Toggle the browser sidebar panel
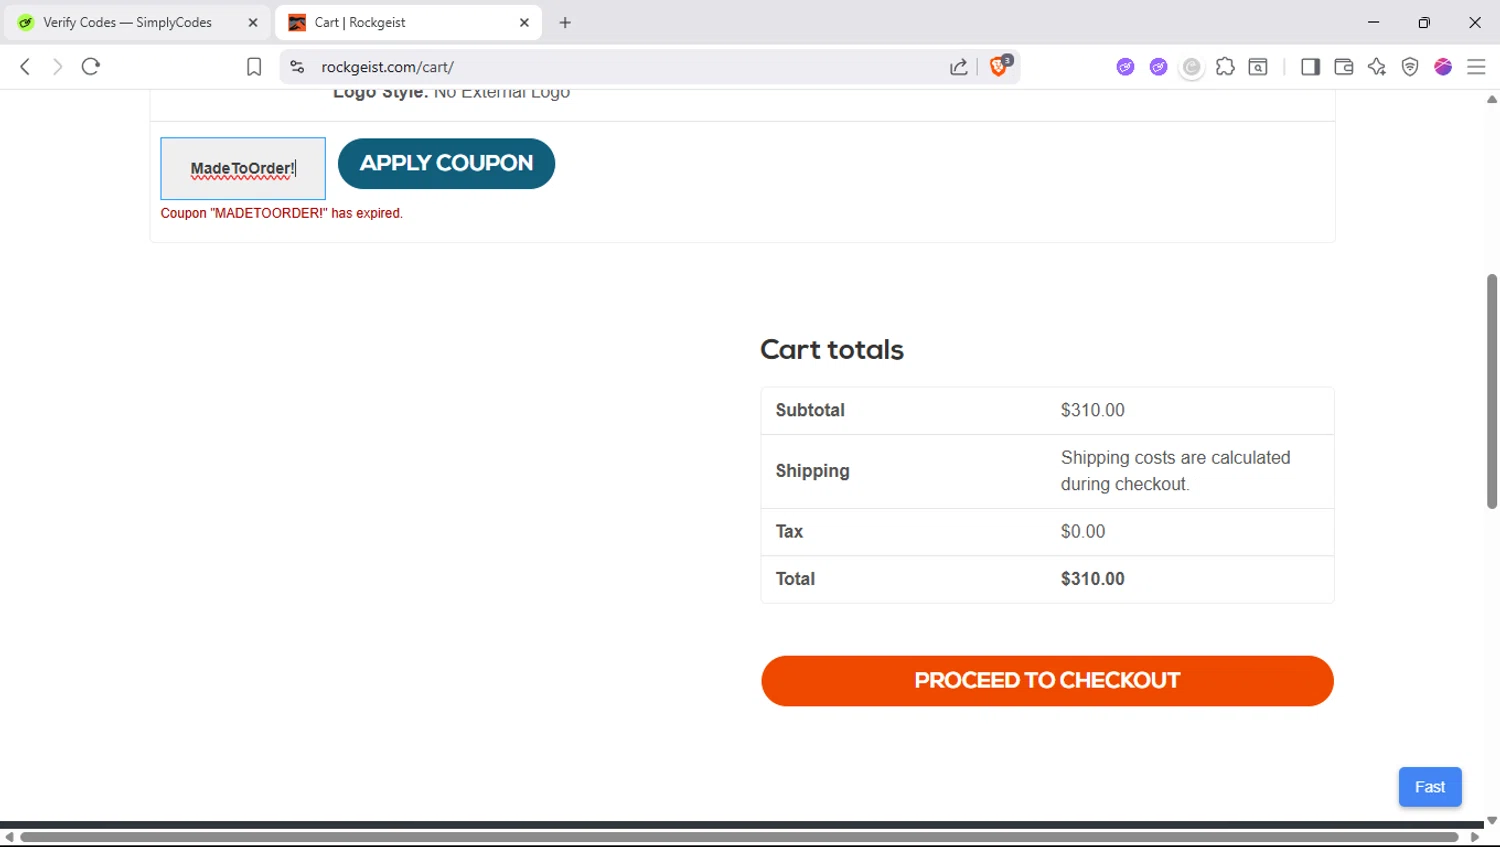Image resolution: width=1500 pixels, height=847 pixels. click(1310, 67)
